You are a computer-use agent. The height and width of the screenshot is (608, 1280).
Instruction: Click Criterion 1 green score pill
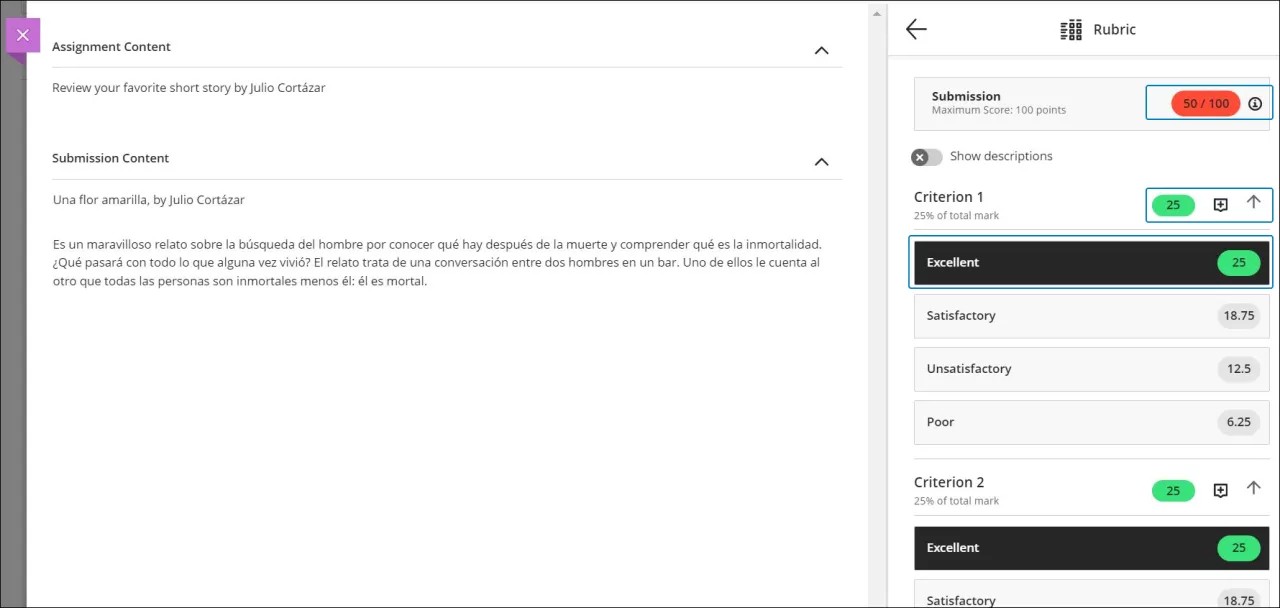1173,205
